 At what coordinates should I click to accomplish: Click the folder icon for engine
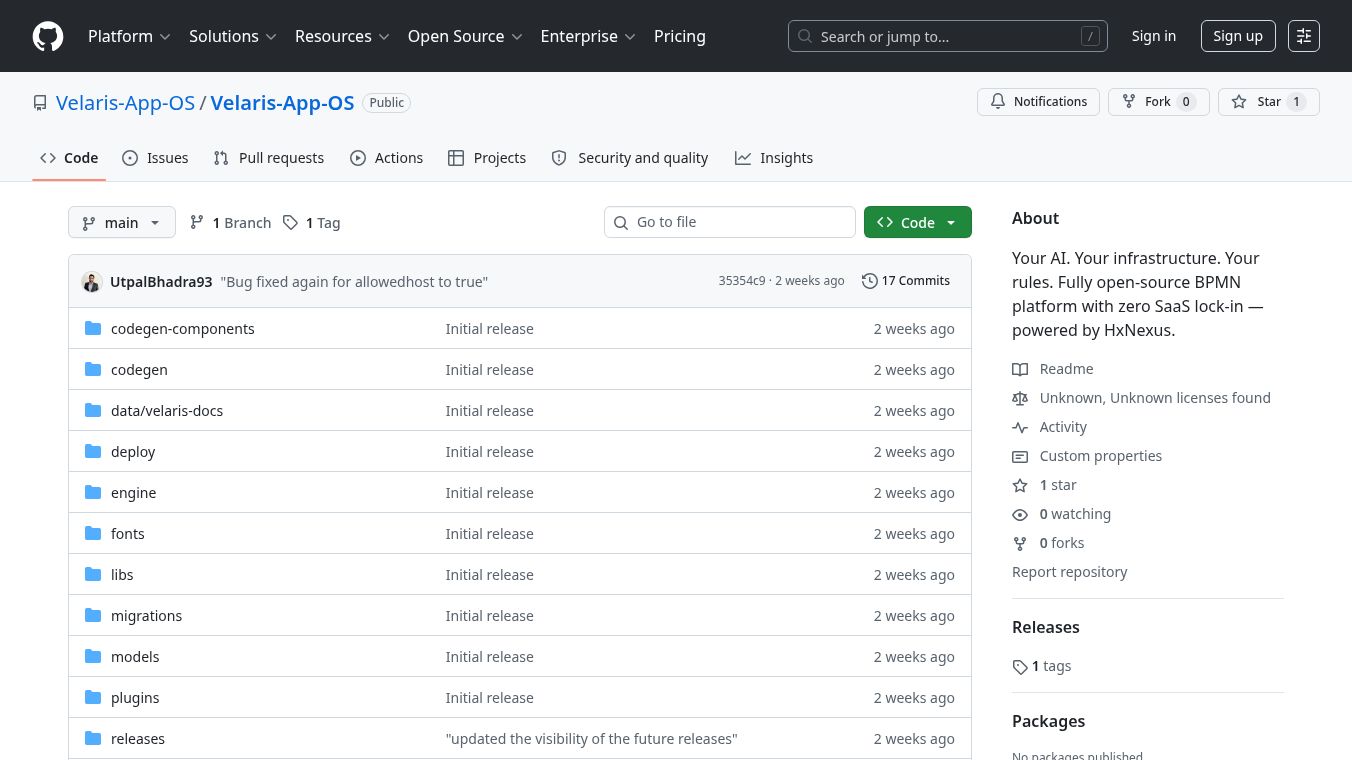click(93, 492)
